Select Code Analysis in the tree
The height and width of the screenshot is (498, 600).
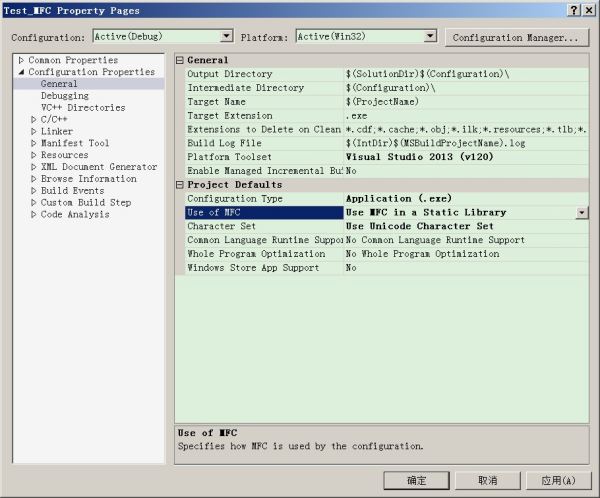[75, 215]
